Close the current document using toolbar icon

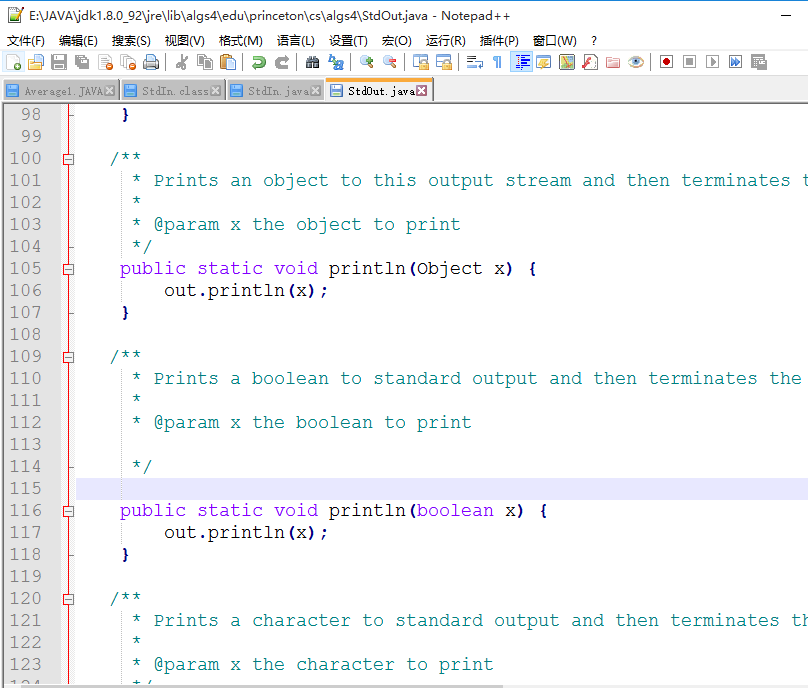tap(105, 62)
